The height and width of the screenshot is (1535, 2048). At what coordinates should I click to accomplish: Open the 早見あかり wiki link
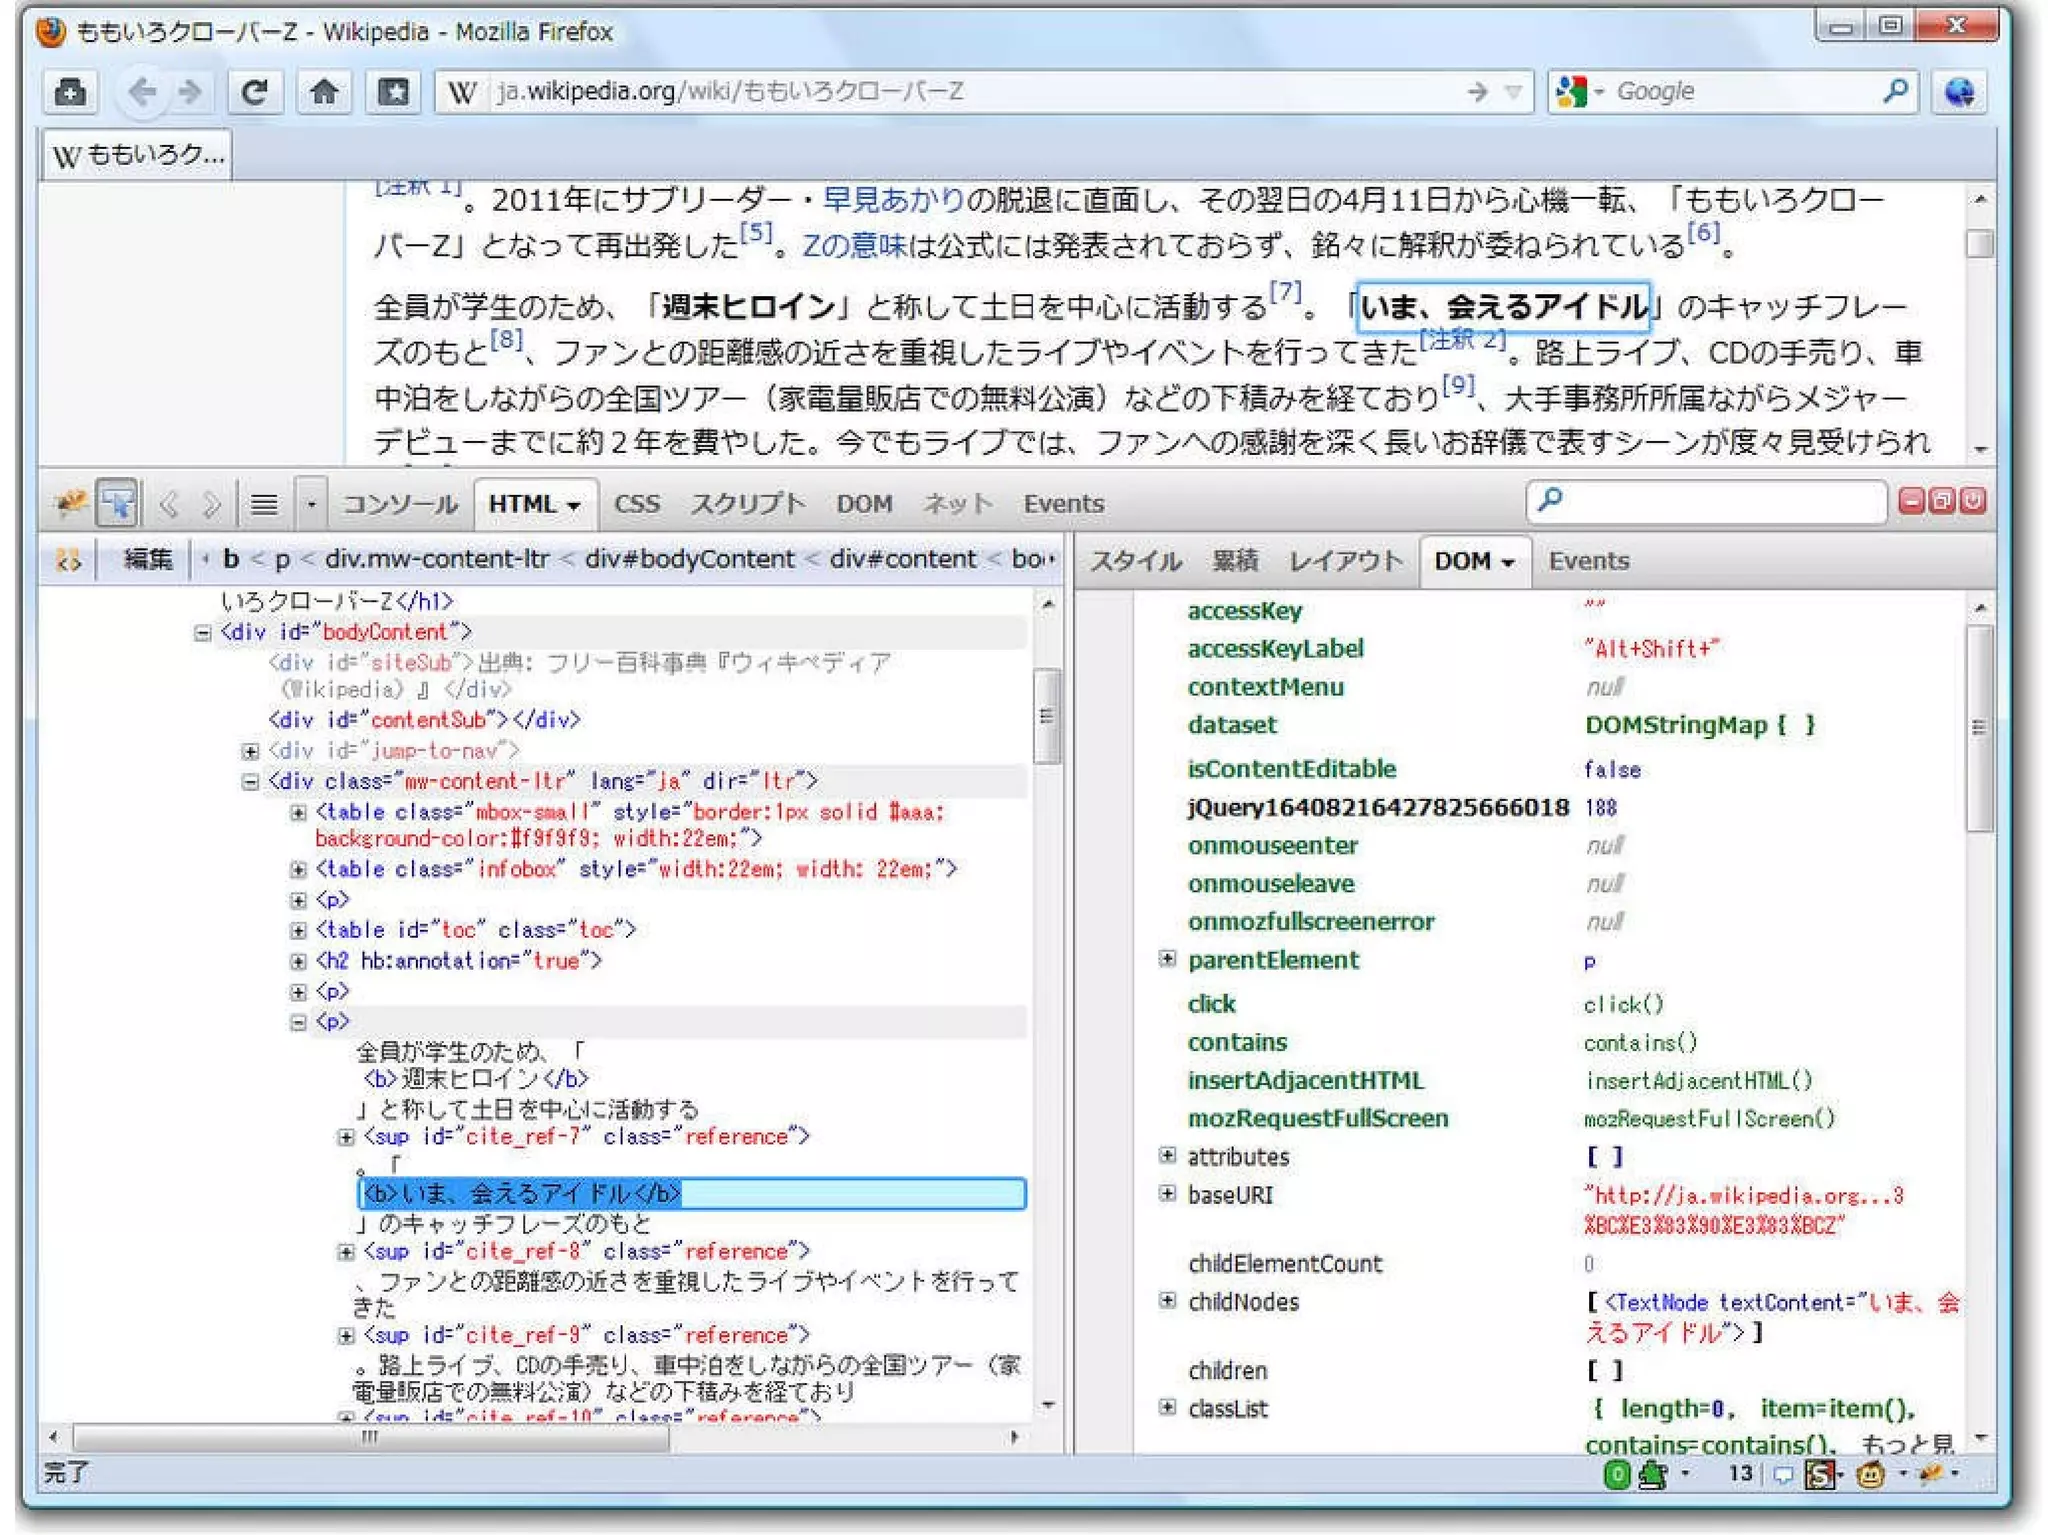tap(893, 200)
